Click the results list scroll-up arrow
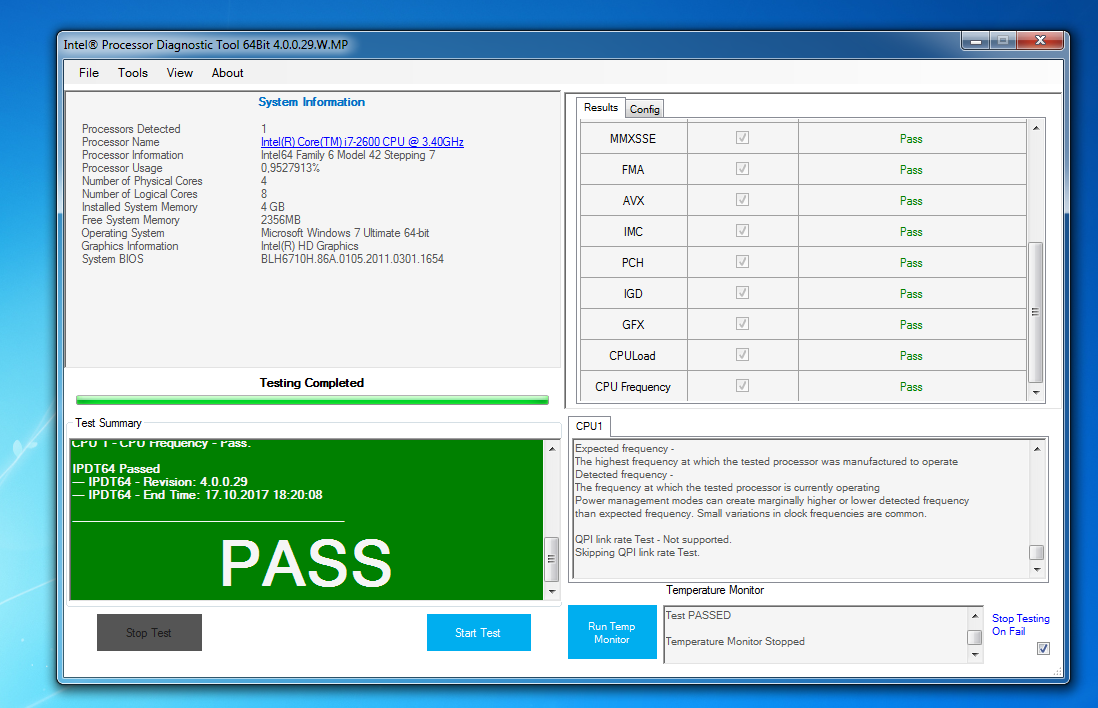This screenshot has height=708, width=1098. pyautogui.click(x=1036, y=128)
